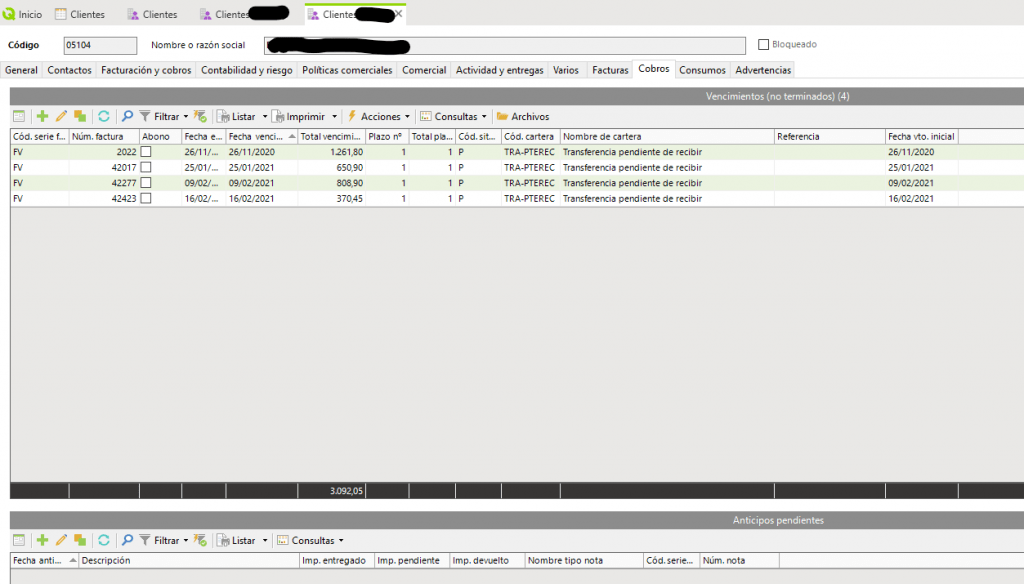Click quick filter icon in Anticipos pendientes toolbar

pos(200,540)
